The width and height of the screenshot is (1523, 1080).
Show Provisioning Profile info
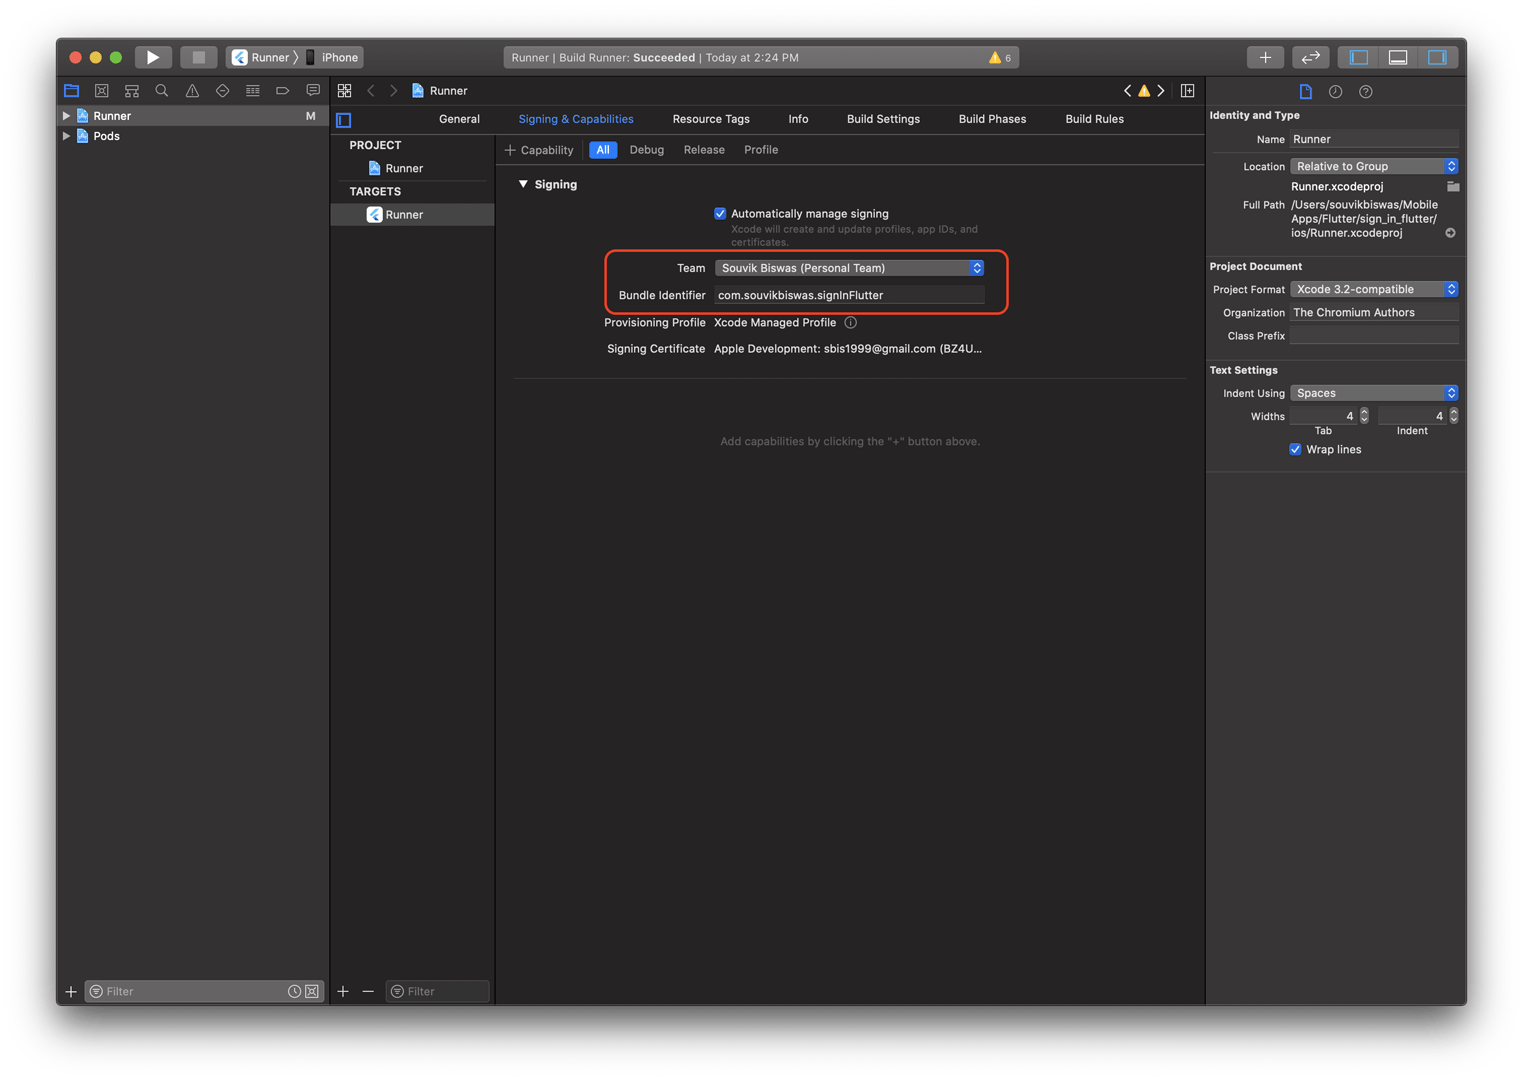coord(851,323)
